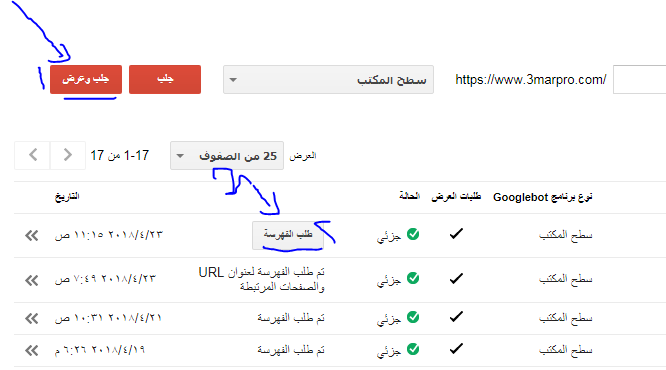Click the 'طلب الفهرسة' request indexing button
This screenshot has height=370, width=666.
tap(288, 234)
